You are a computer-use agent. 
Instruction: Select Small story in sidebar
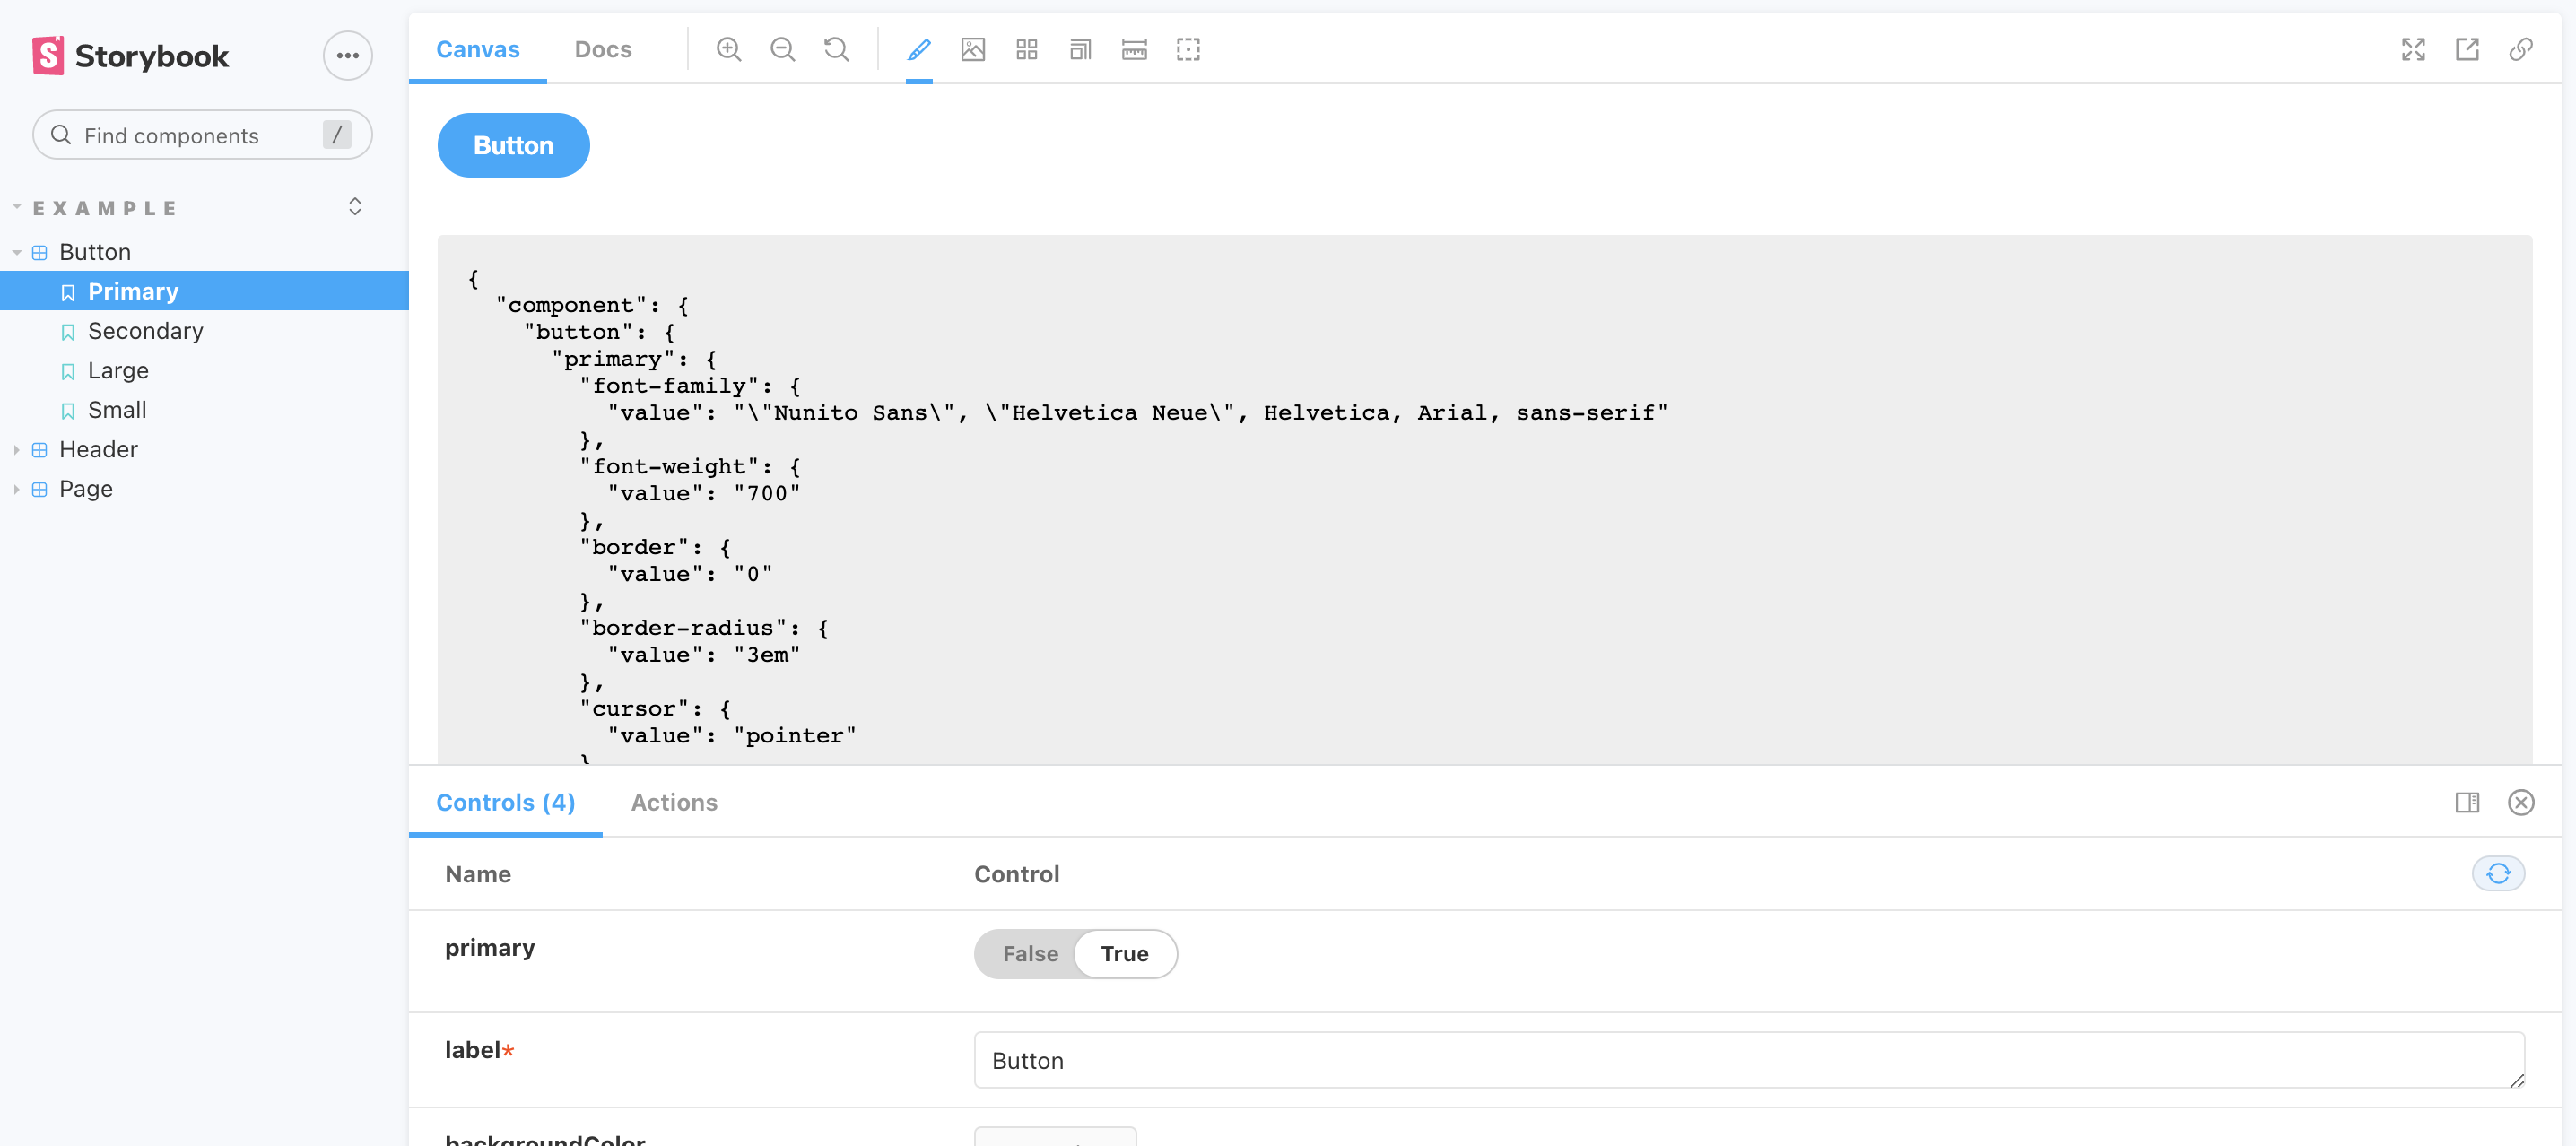pos(115,409)
